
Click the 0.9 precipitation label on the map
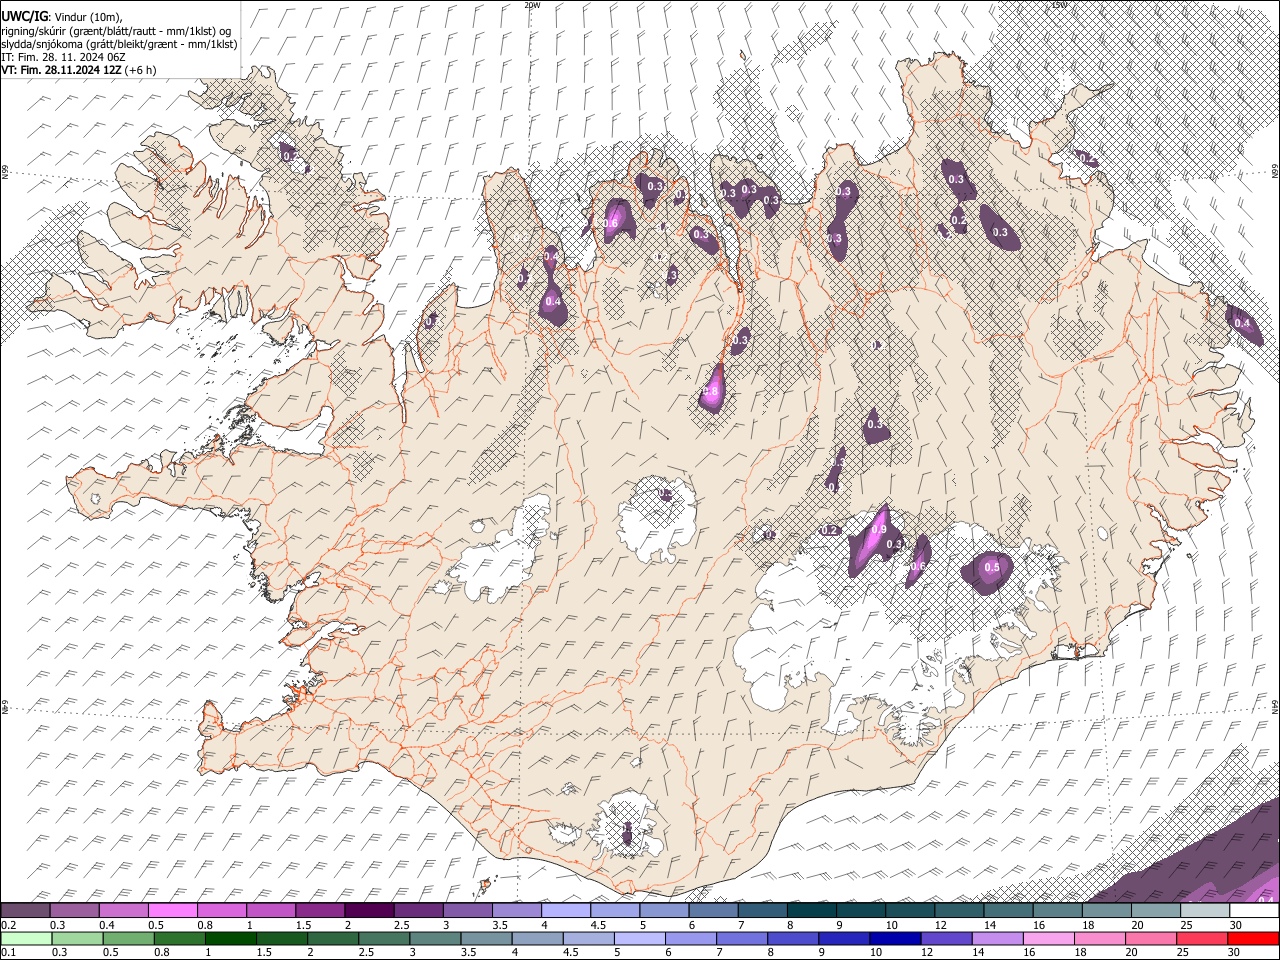point(880,529)
